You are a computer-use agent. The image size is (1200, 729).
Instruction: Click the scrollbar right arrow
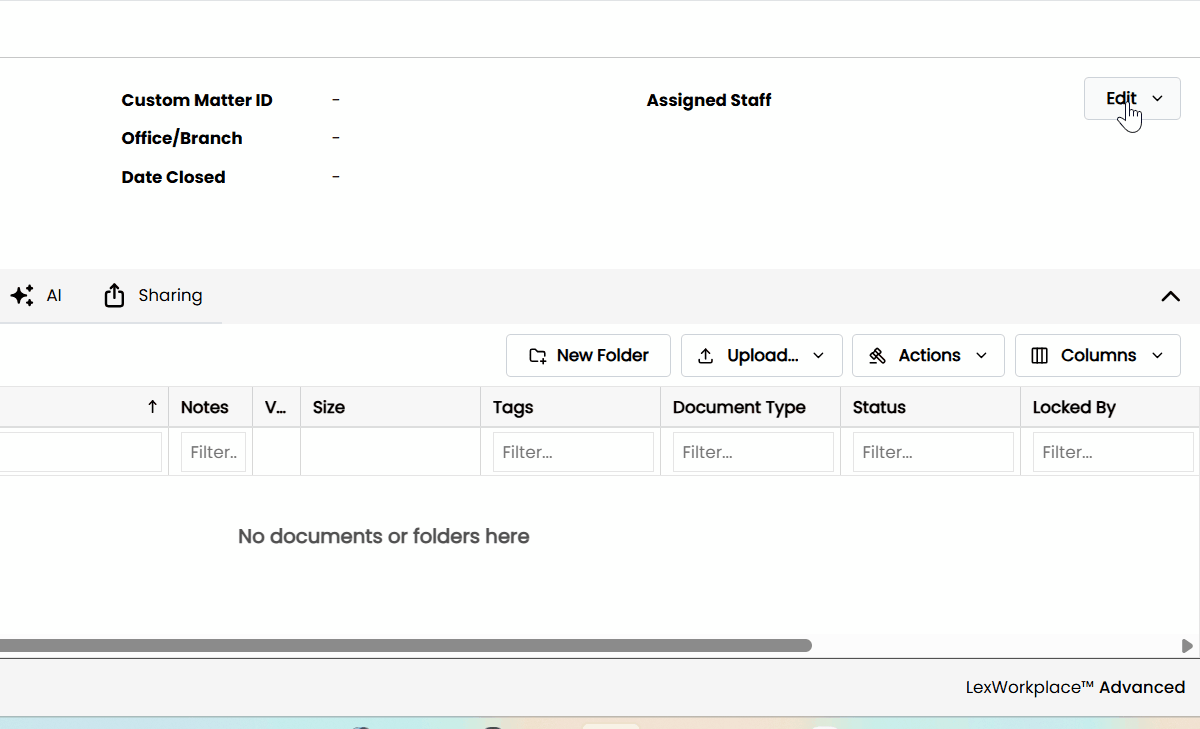[x=1187, y=646]
